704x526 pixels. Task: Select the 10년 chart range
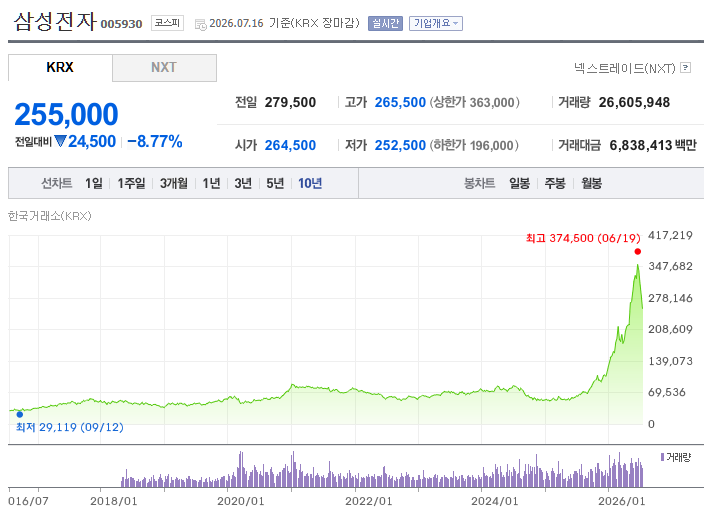[x=310, y=183]
